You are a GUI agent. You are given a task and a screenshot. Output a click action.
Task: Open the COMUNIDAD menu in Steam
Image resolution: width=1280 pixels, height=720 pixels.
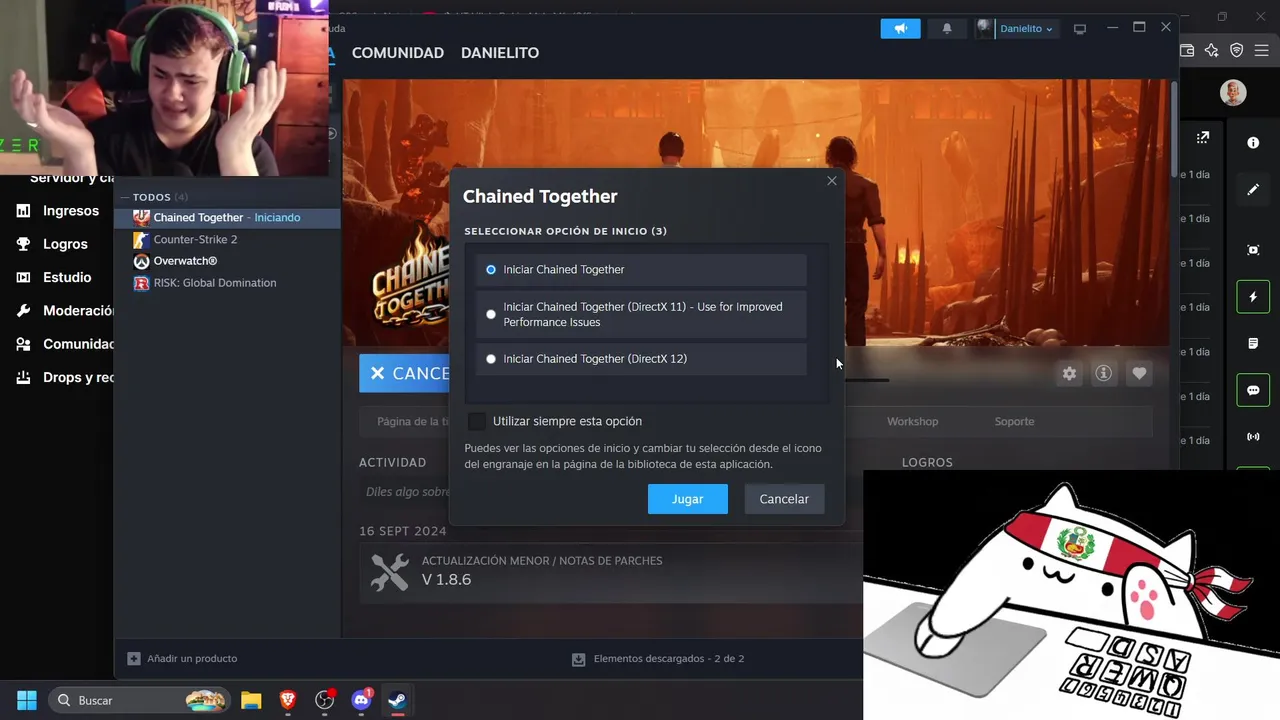pos(398,53)
